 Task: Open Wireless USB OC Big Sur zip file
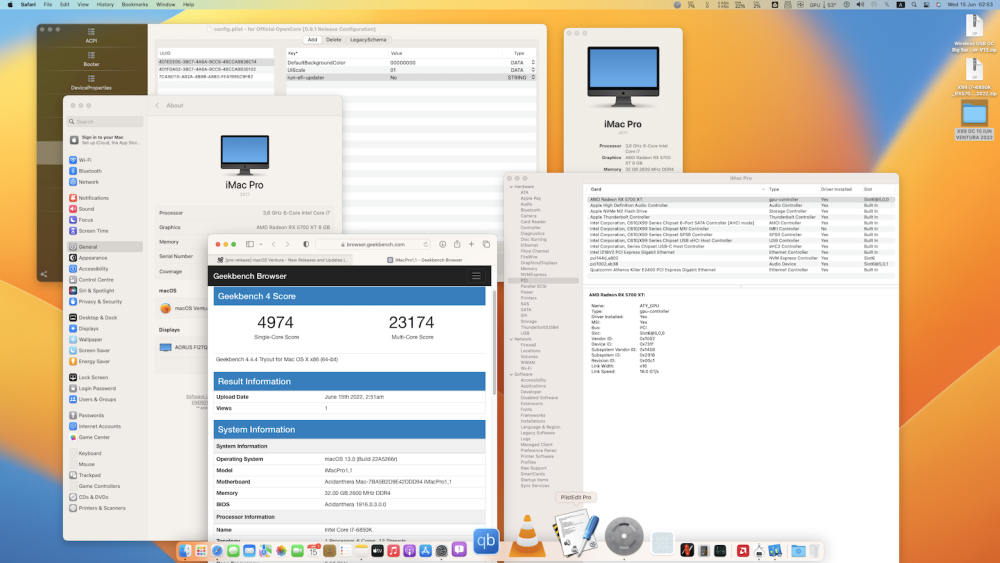point(974,33)
